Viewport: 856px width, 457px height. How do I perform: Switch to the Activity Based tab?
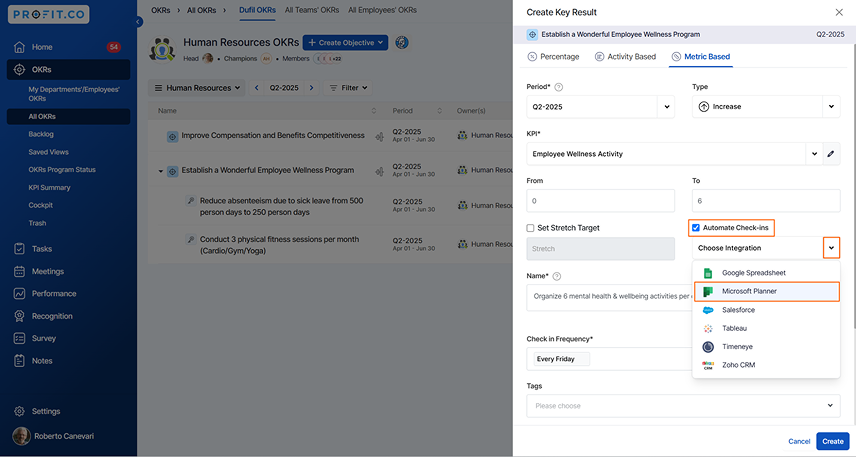pos(625,57)
